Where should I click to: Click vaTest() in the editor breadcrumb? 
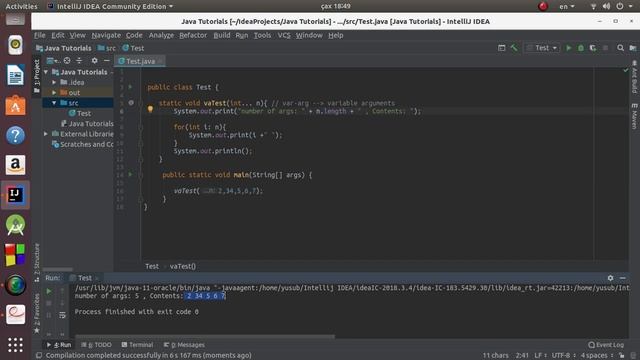coord(182,266)
